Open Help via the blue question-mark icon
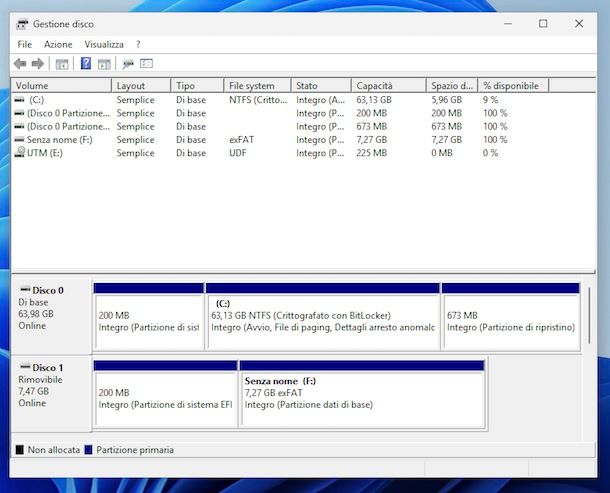The image size is (610, 493). tap(86, 64)
